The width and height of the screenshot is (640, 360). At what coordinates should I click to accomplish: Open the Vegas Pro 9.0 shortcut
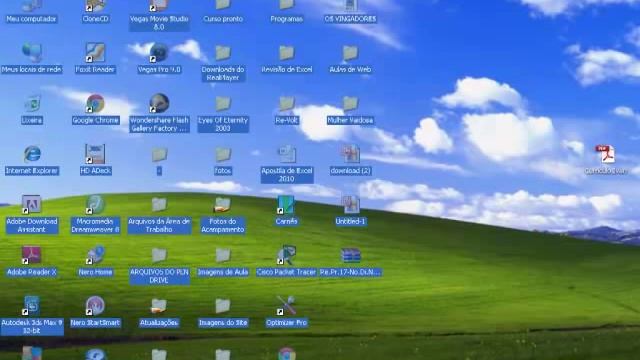pyautogui.click(x=159, y=53)
